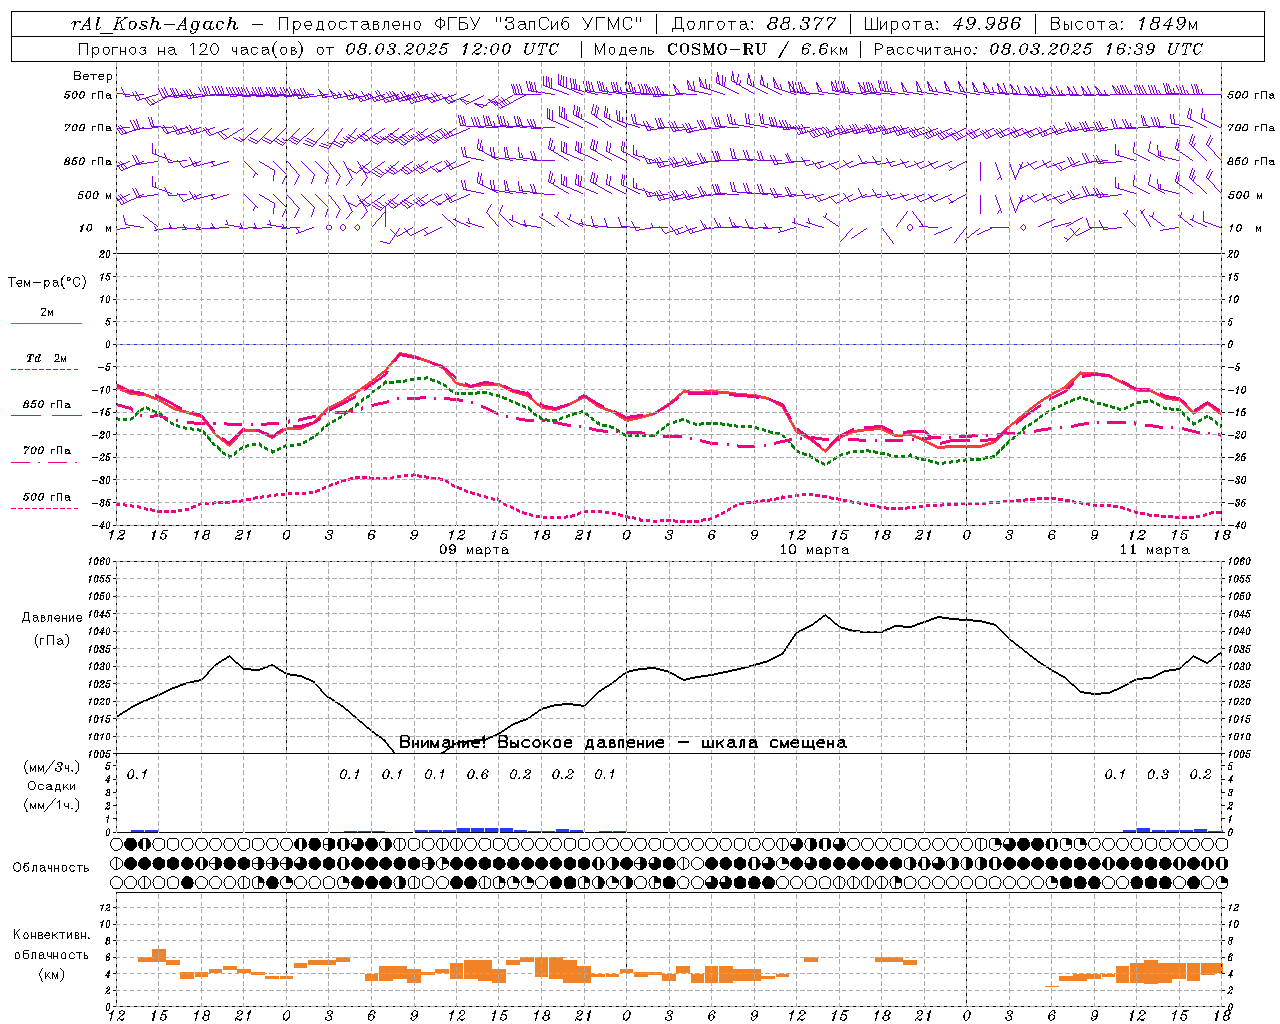Click the "0.3" precipitation amount value
Image resolution: width=1280 pixels, height=1024 pixels.
click(1158, 775)
